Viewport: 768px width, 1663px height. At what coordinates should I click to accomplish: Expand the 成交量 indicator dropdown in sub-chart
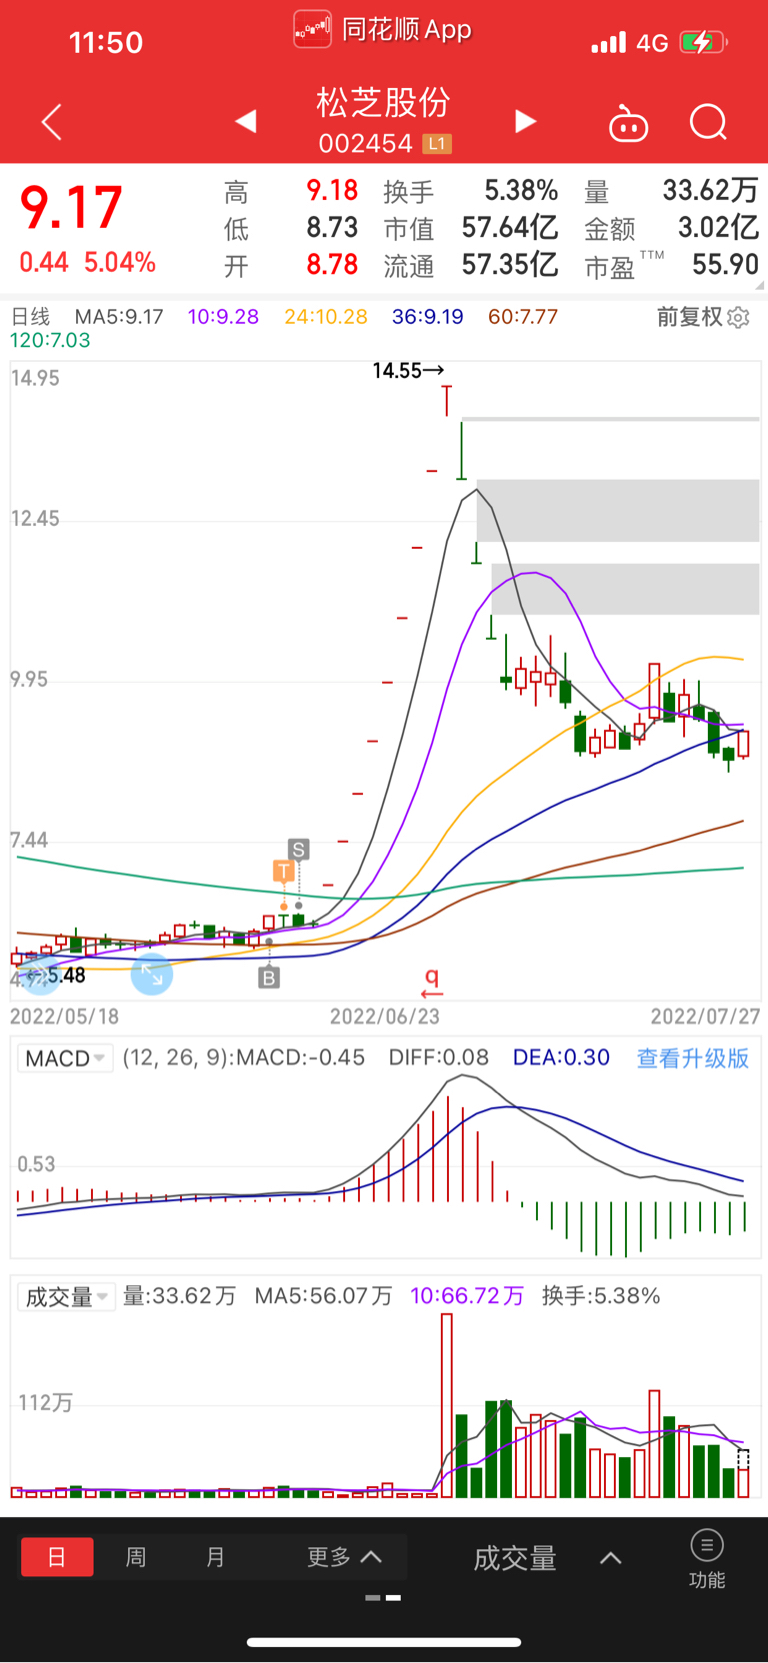pos(66,1297)
